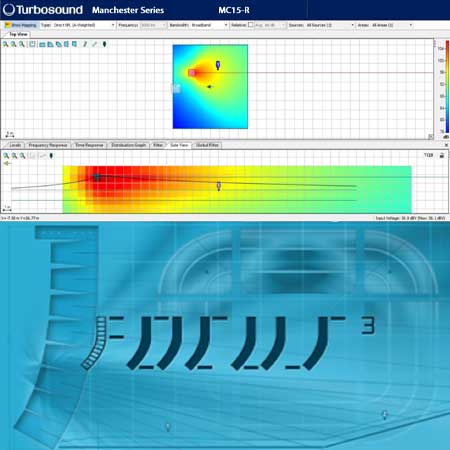This screenshot has height=450, width=450.
Task: Click the third magnifier in Side View toolbar
Action: (22, 156)
